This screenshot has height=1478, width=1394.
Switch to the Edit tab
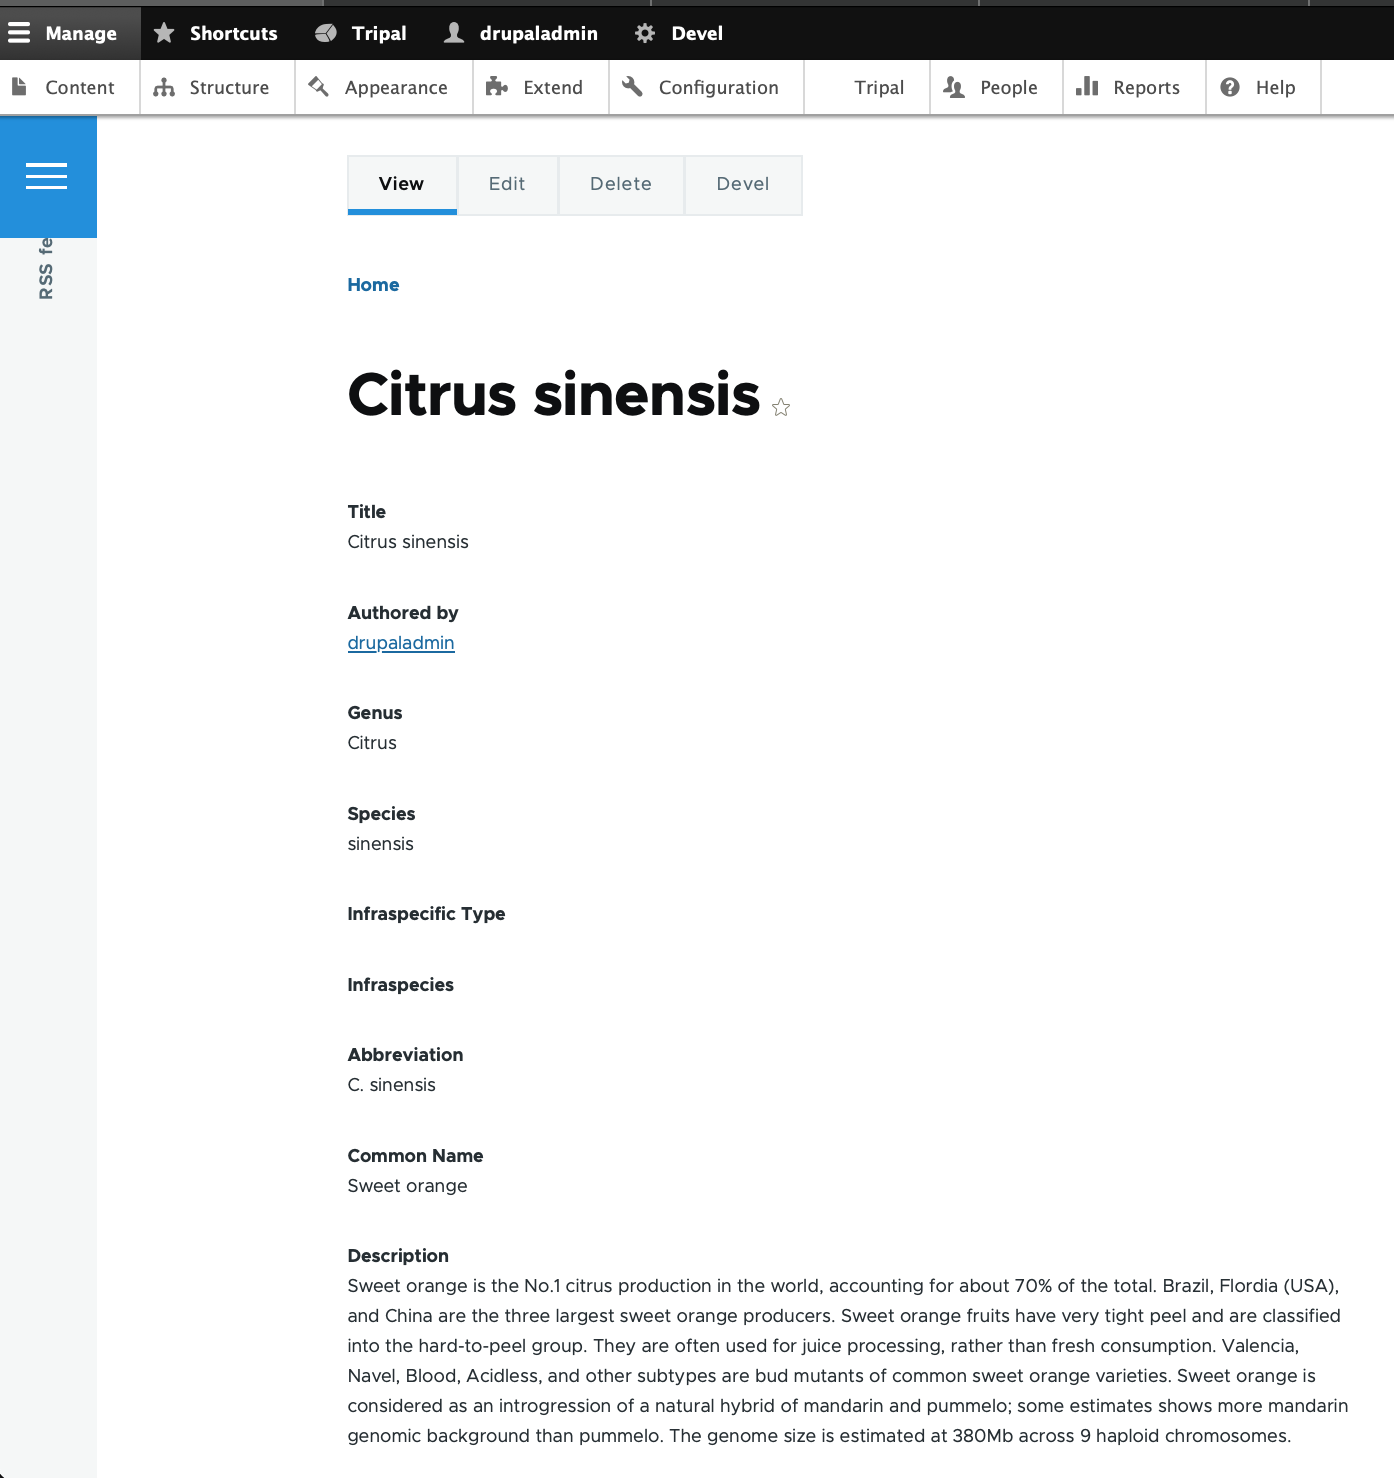point(507,184)
